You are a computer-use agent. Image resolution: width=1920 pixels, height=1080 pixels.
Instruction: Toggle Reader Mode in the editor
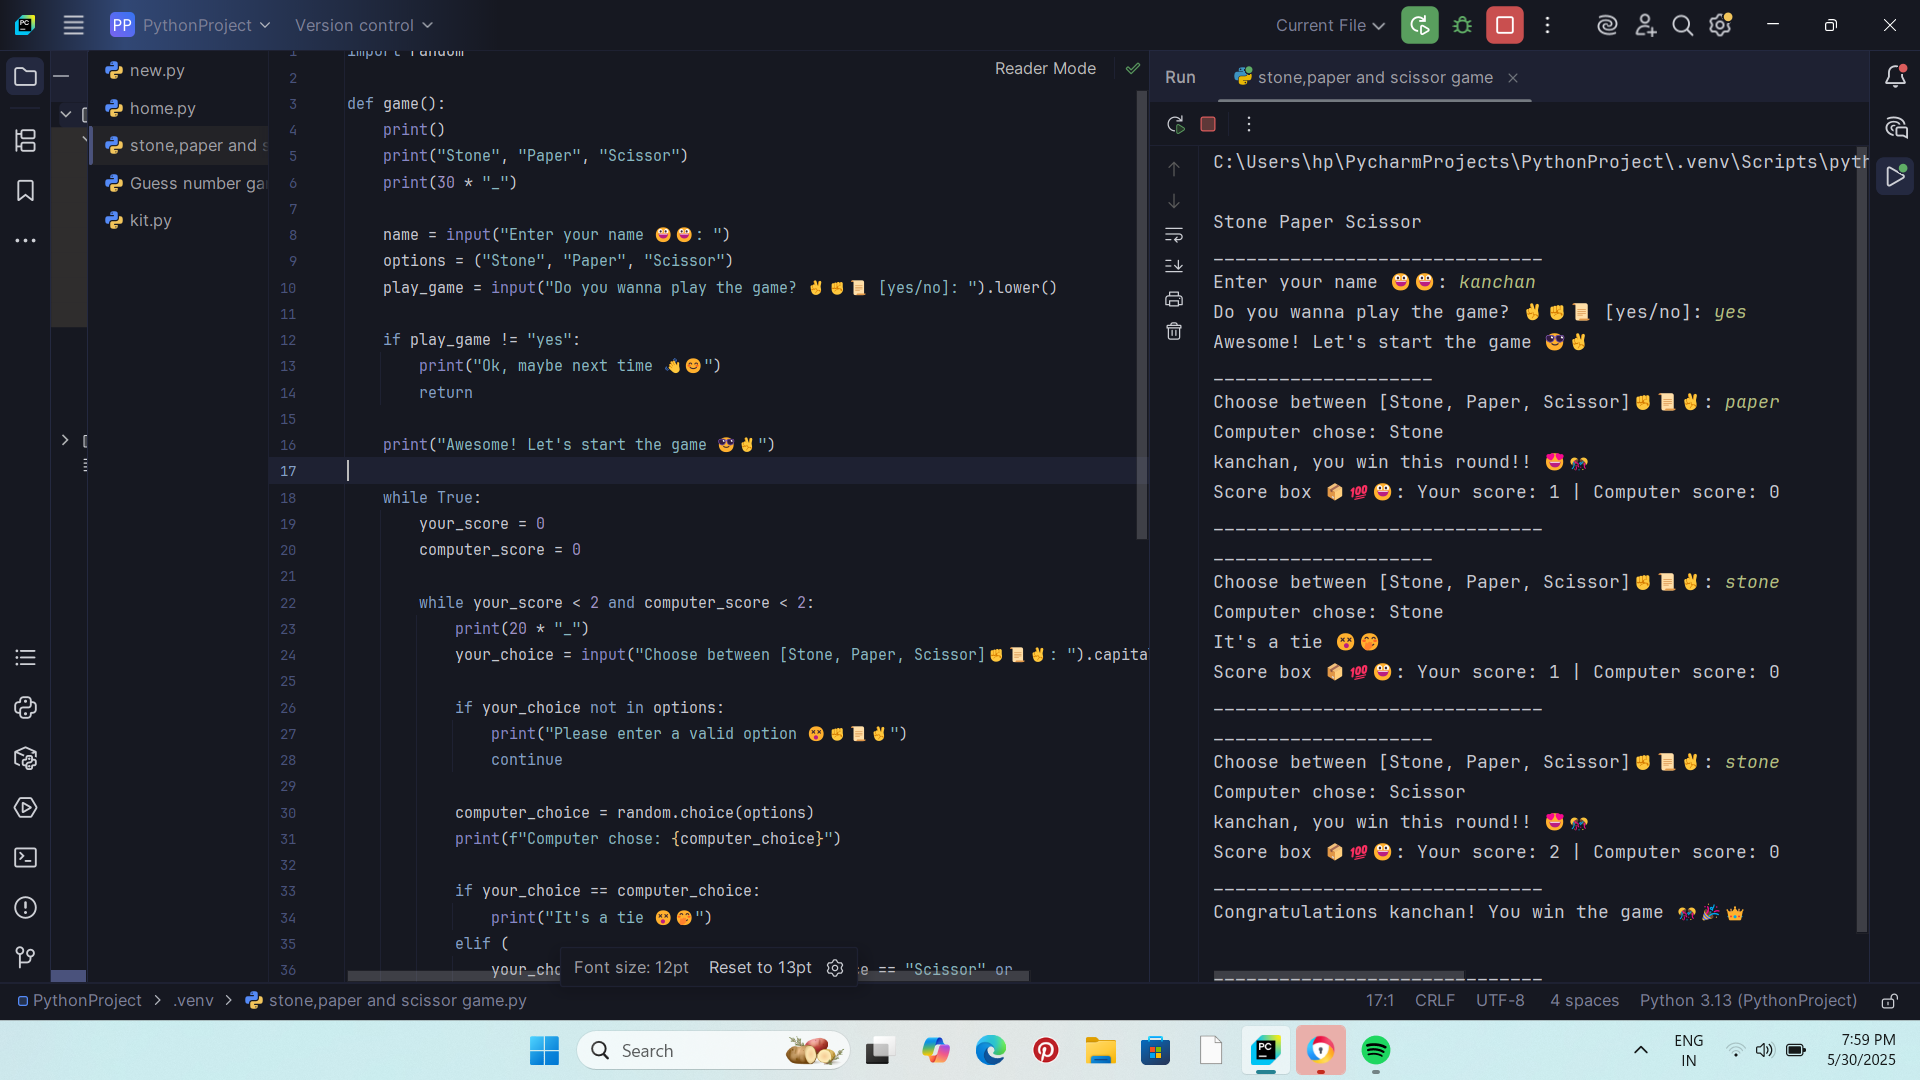(x=1045, y=68)
